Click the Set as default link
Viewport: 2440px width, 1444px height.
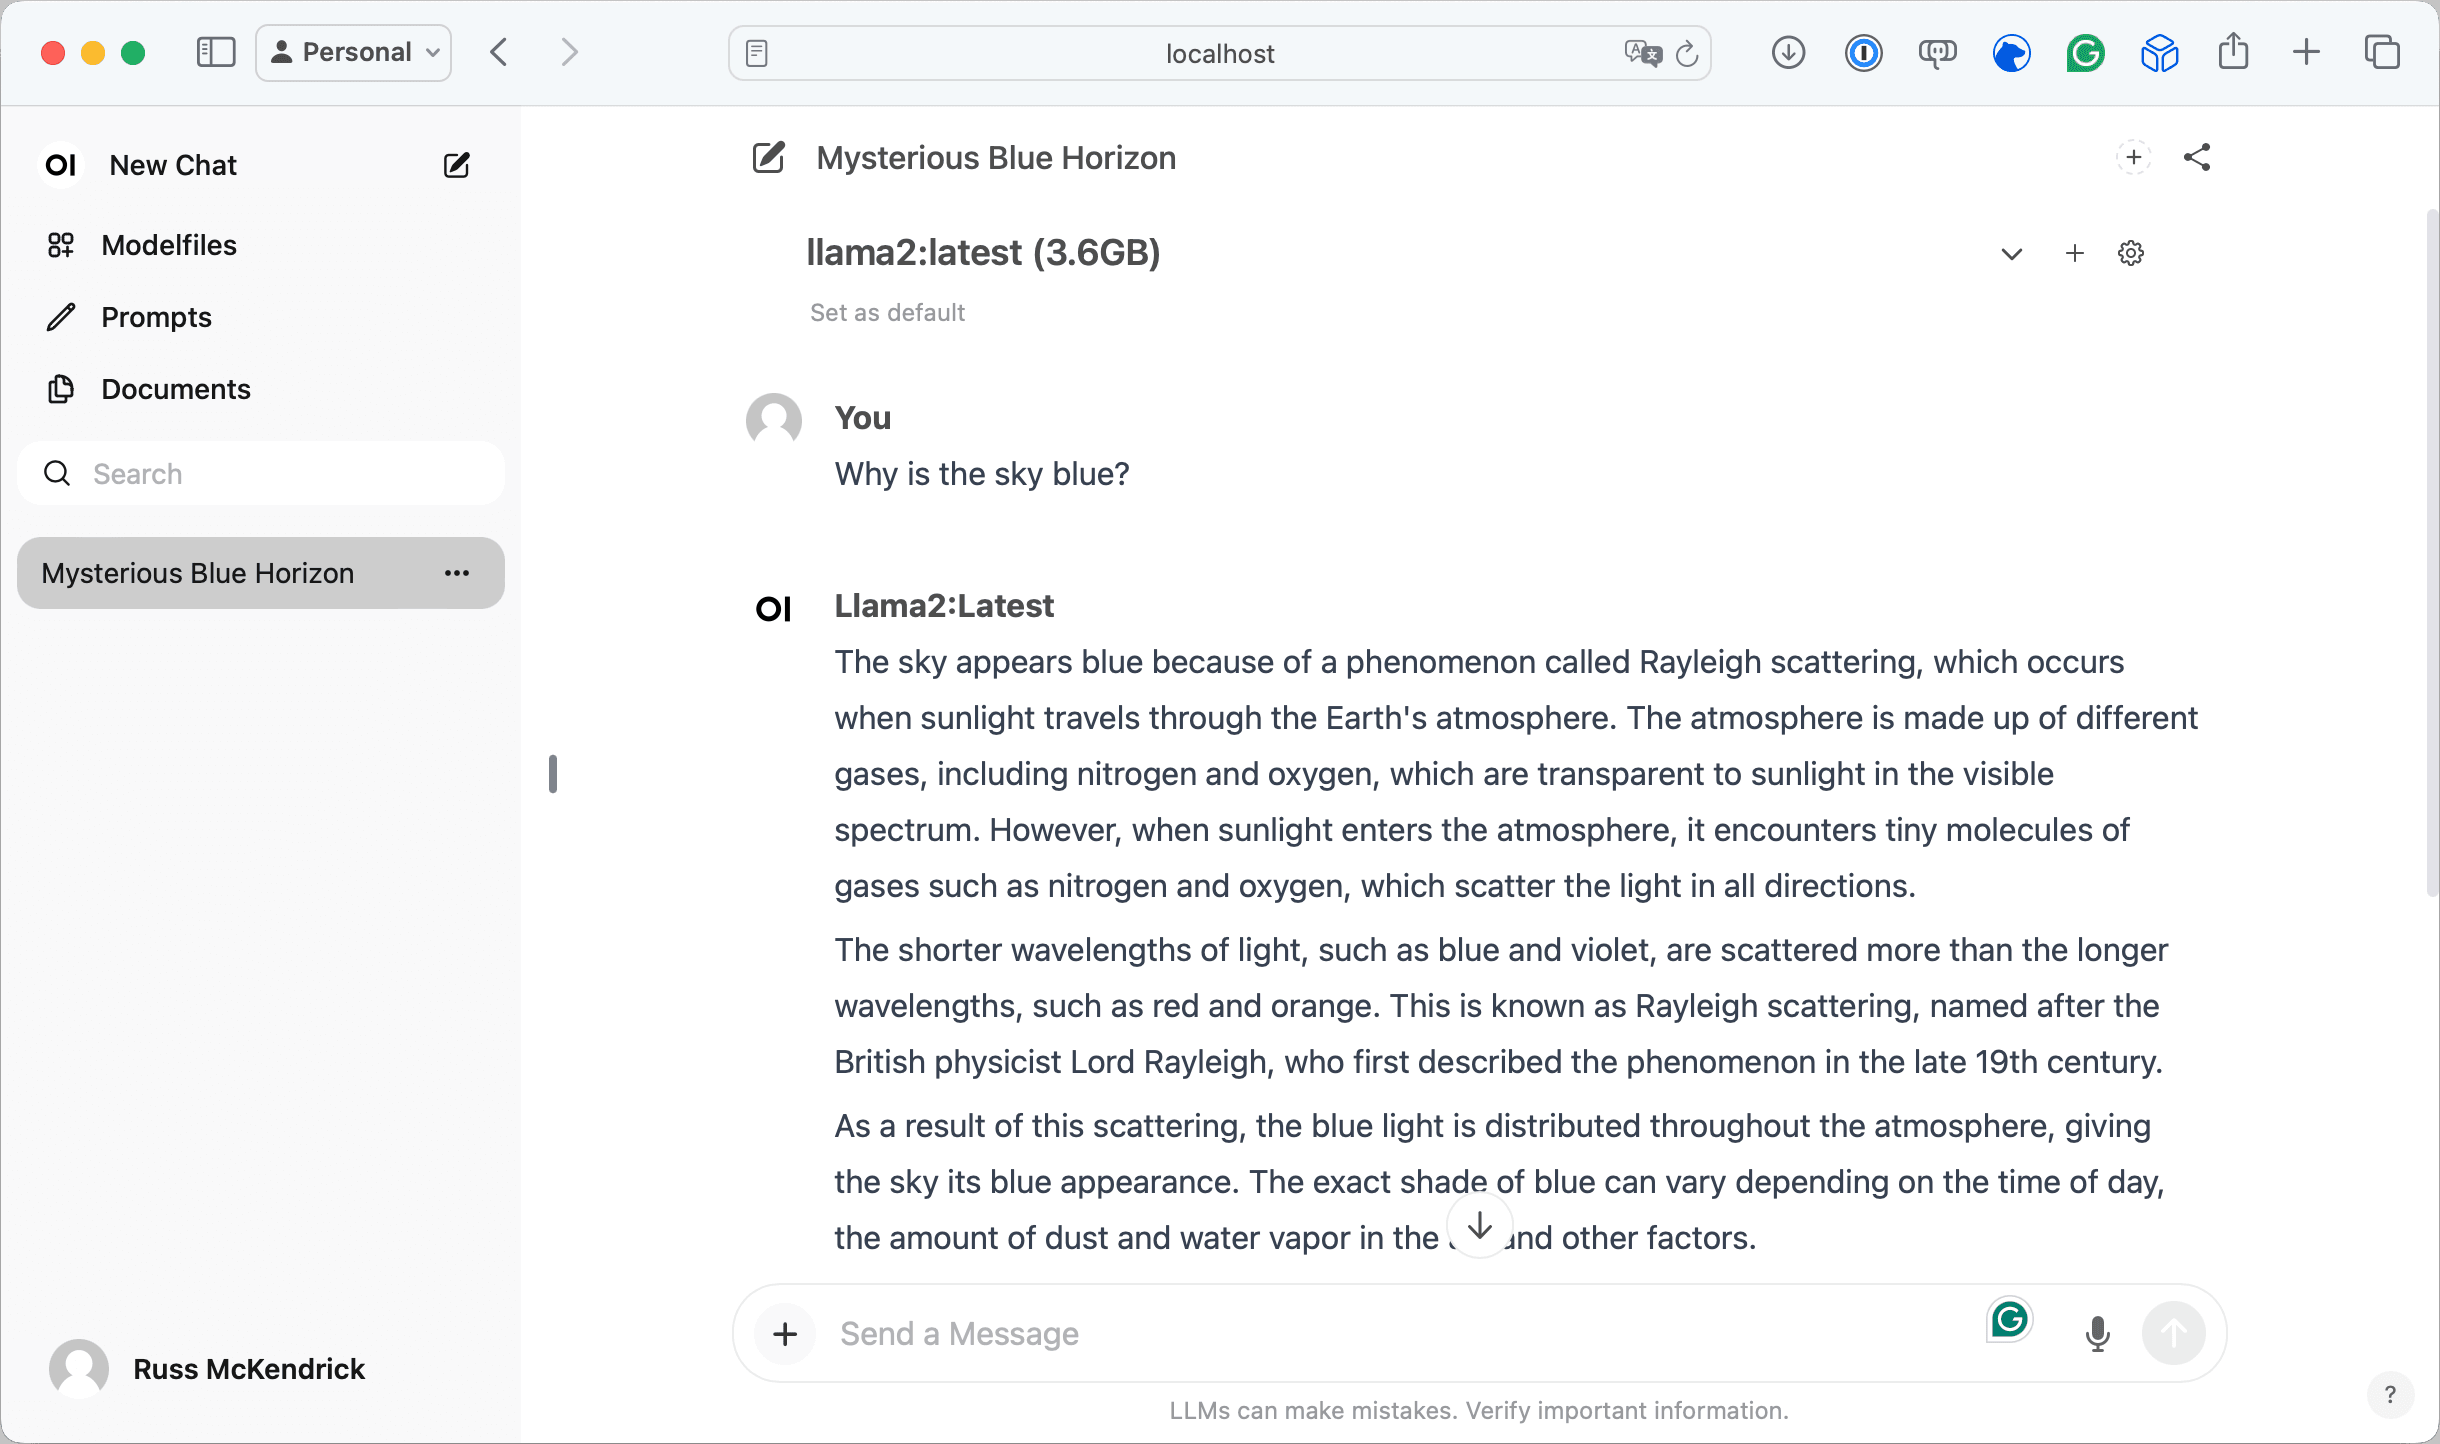coord(887,313)
